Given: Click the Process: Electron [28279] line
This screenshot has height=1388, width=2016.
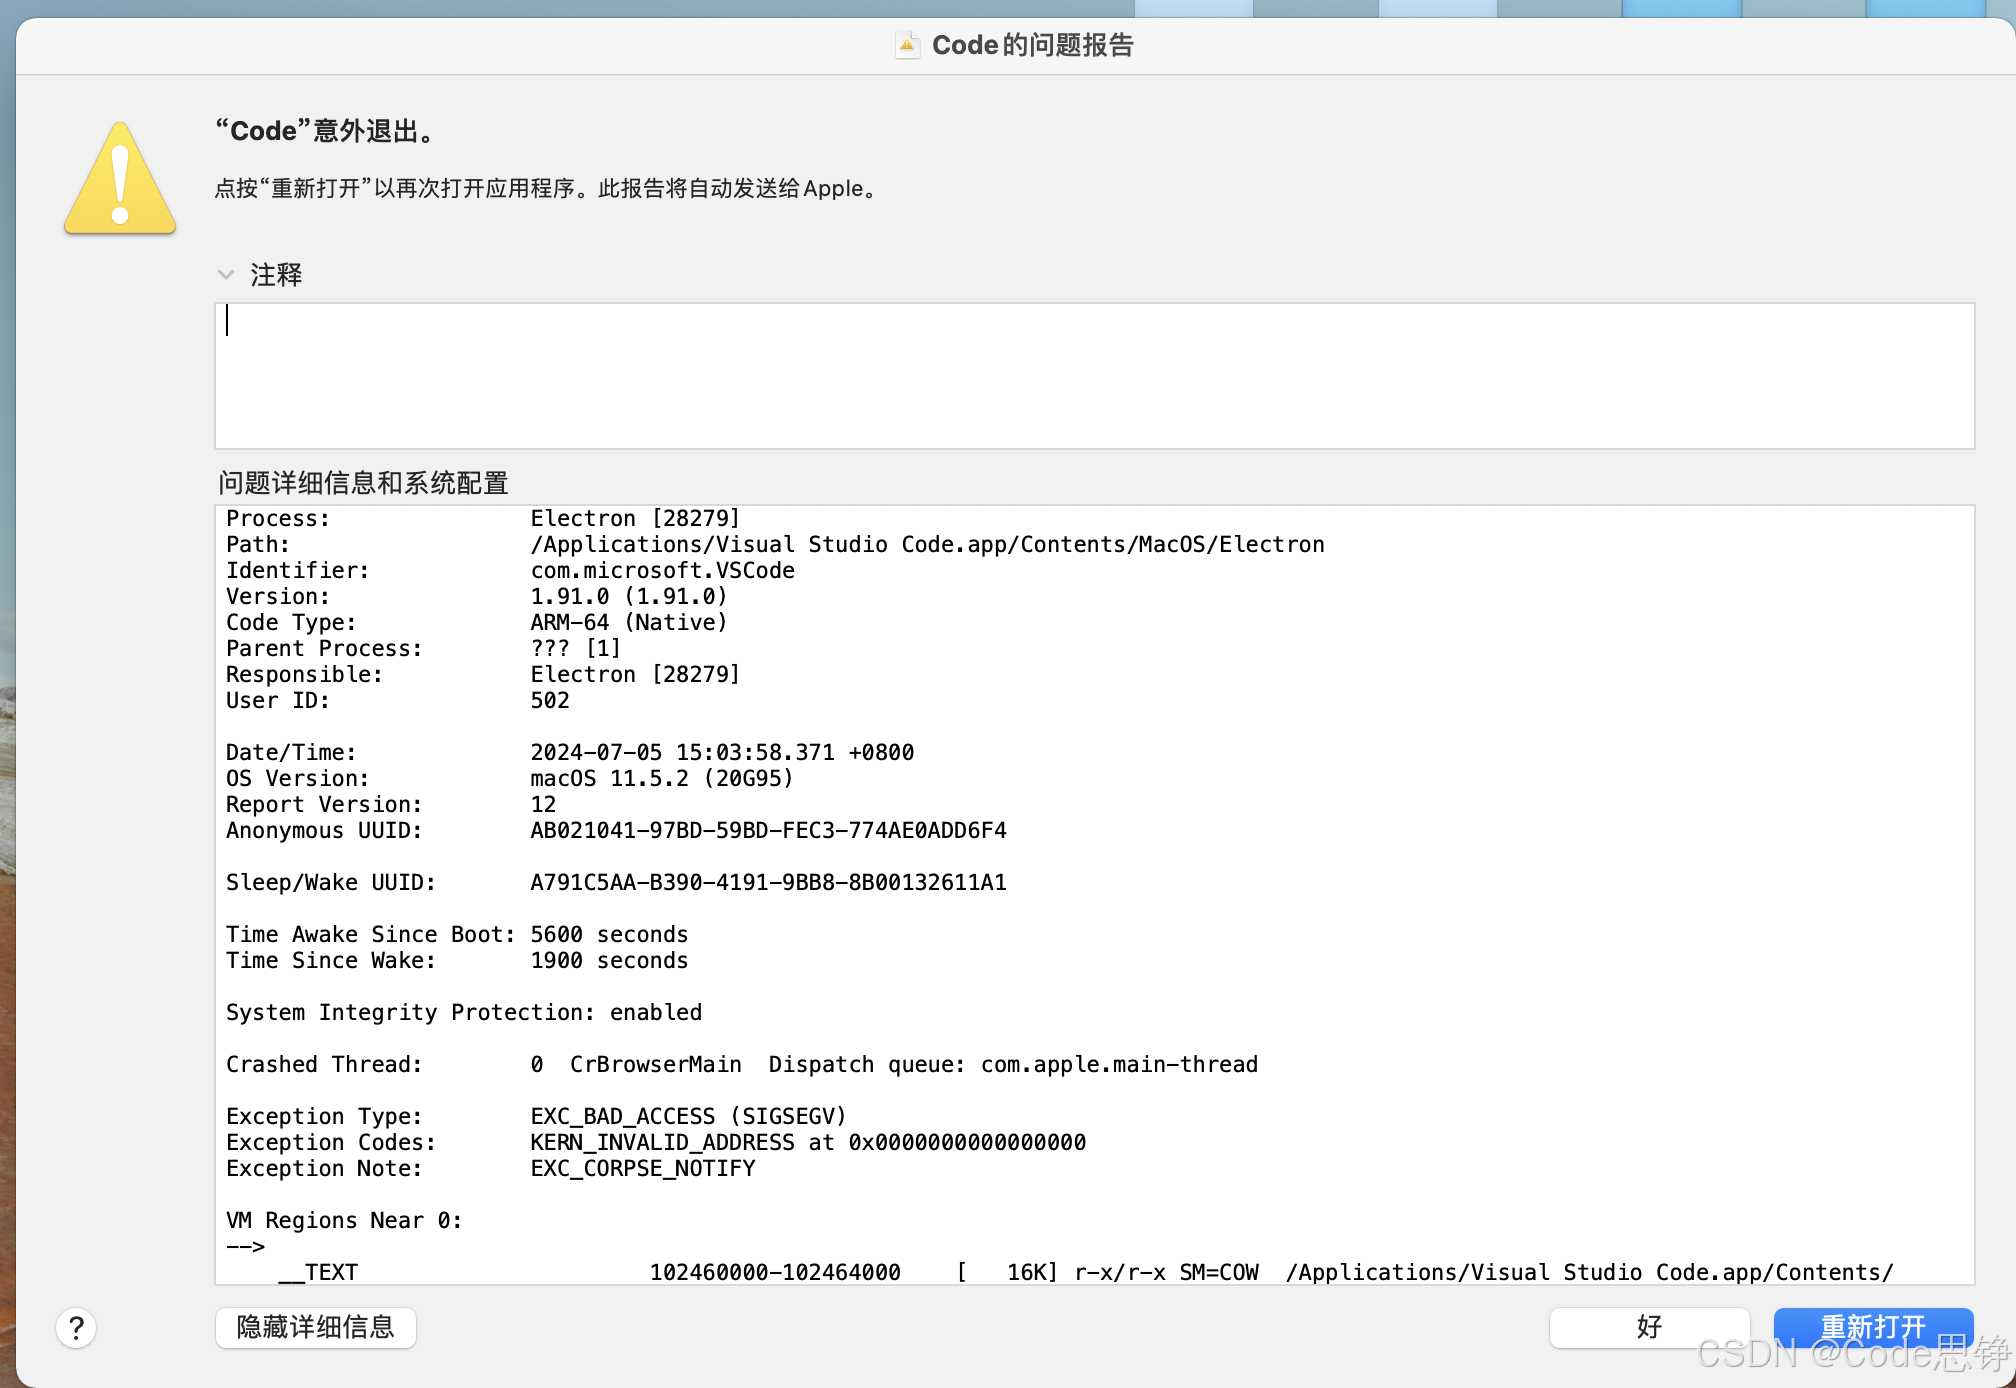Looking at the screenshot, I should (x=483, y=518).
